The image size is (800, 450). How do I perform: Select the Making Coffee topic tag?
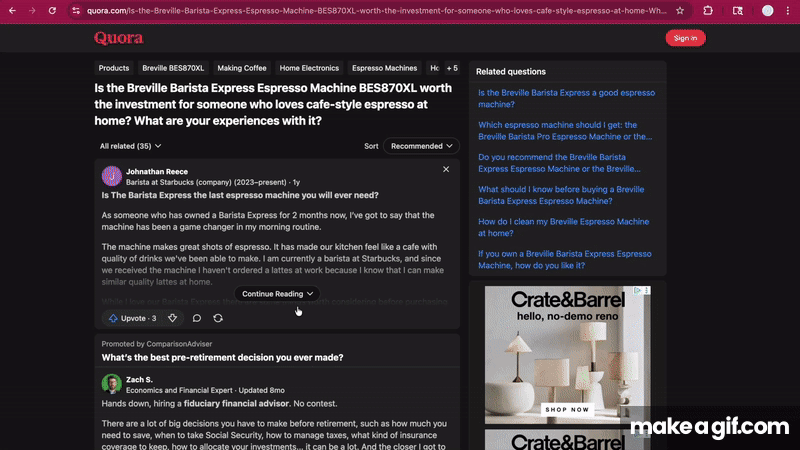242,68
